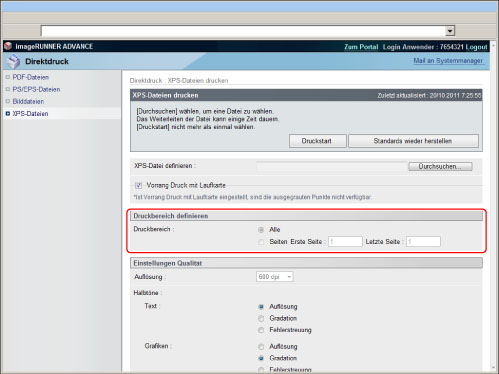Toggle Vorrang Druck mit Laufkarte checkbox
Image resolution: width=499 pixels, height=374 pixels.
[138, 185]
